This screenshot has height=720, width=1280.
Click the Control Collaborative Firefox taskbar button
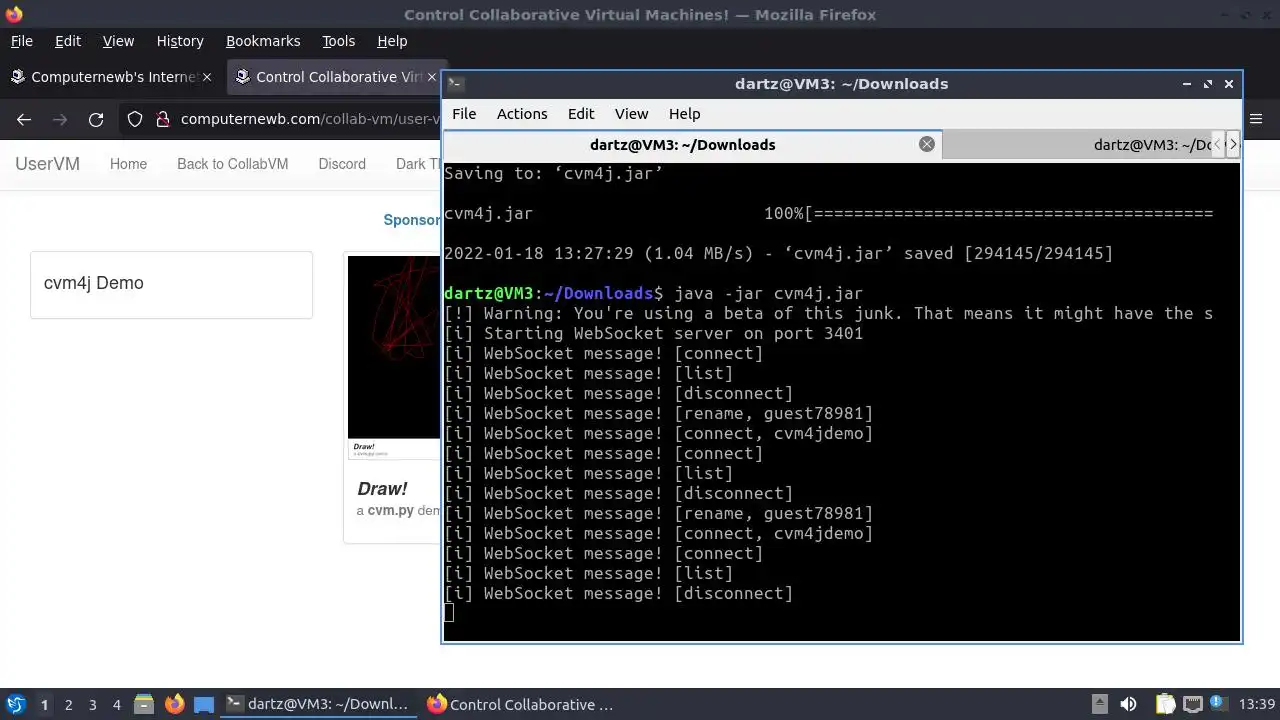click(522, 704)
